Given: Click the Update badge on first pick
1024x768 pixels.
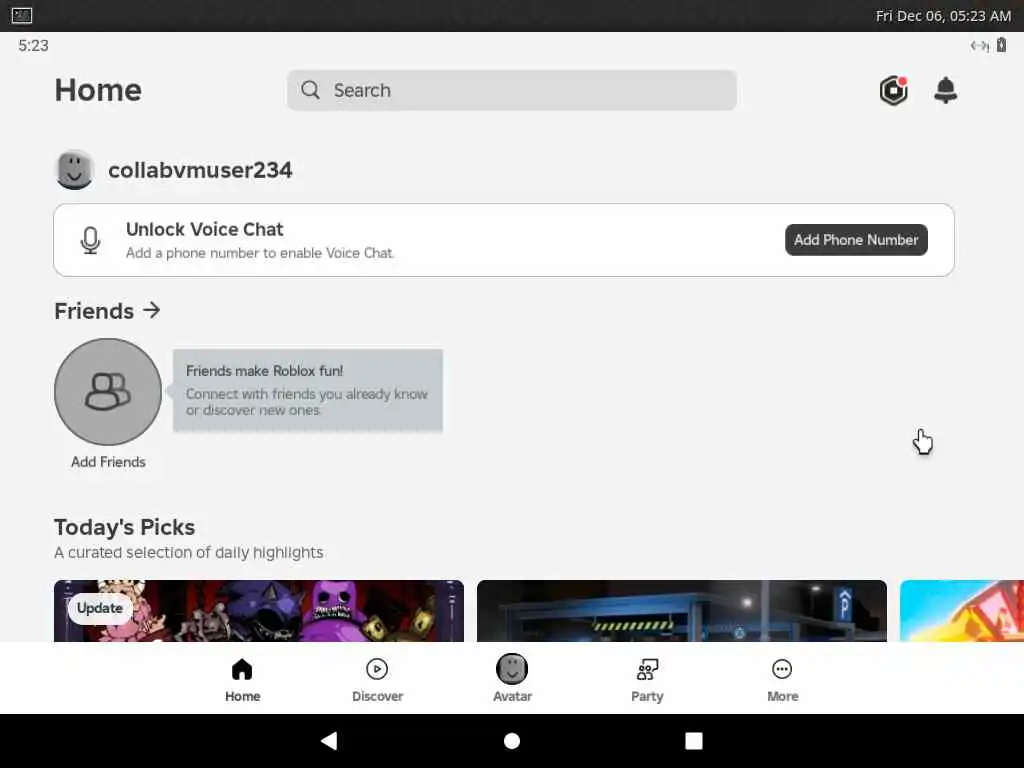Looking at the screenshot, I should tap(100, 608).
